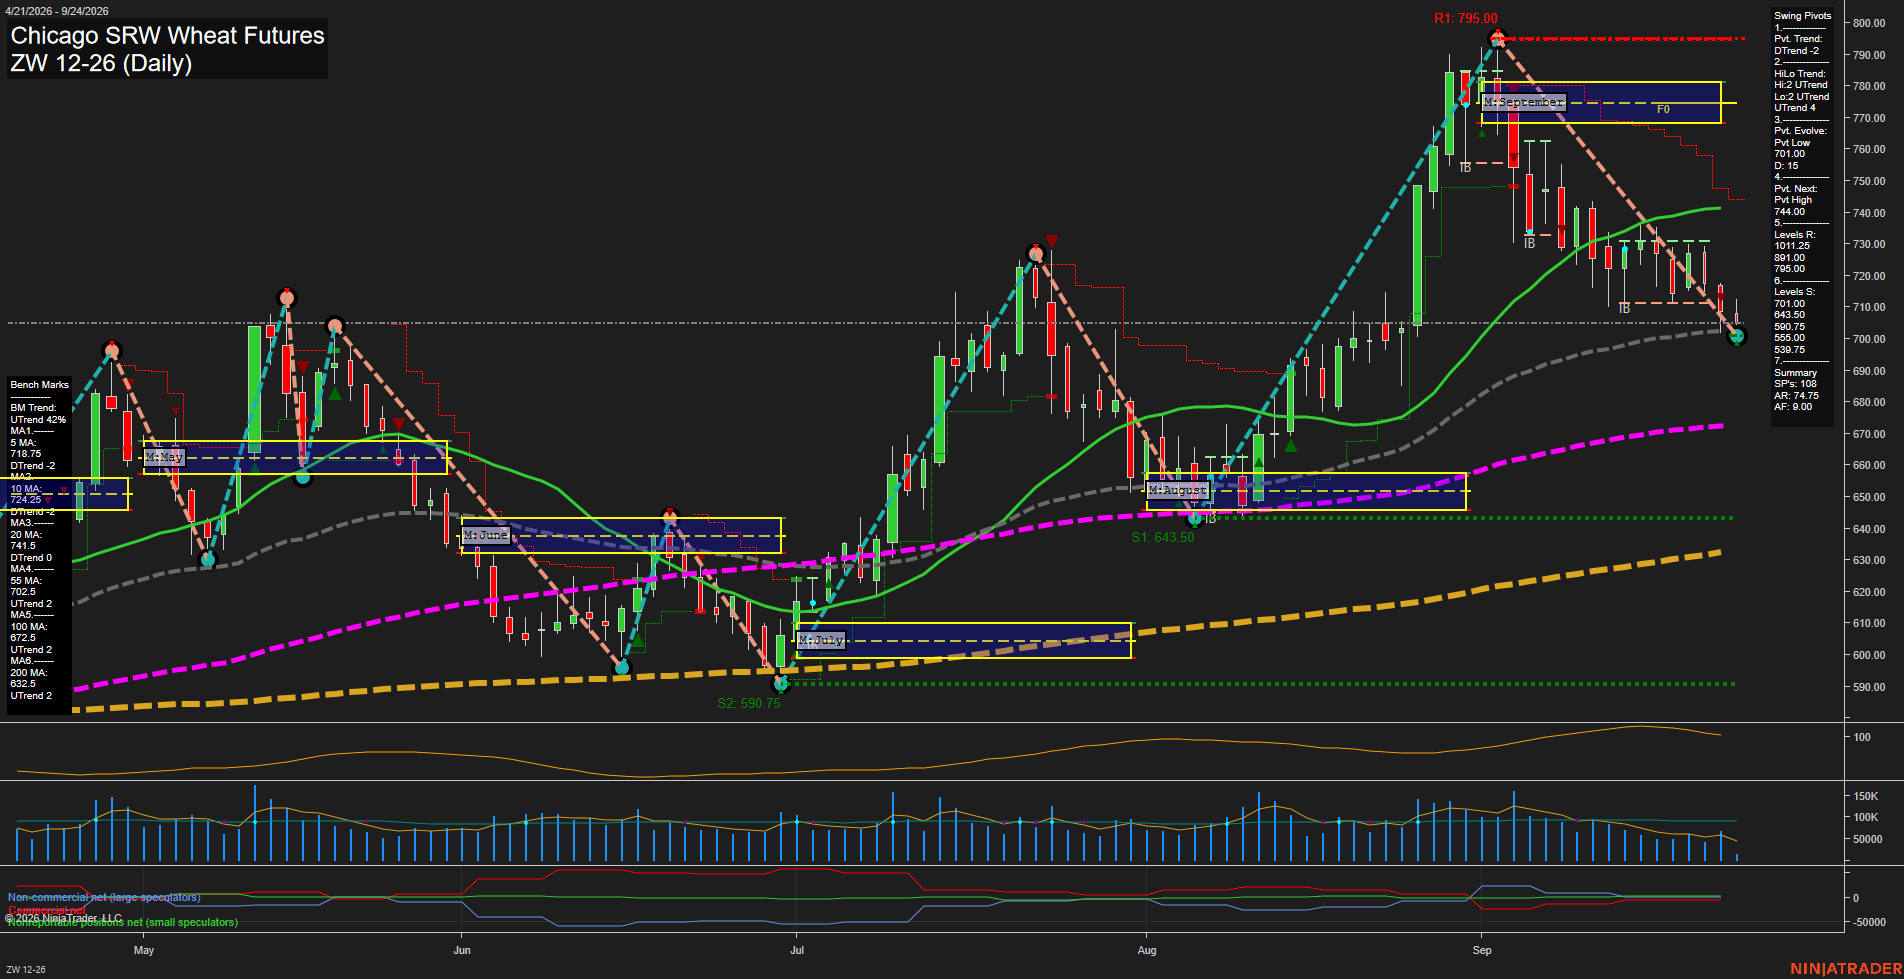Viewport: 1904px width, 979px height.
Task: Click the "AR: 74.75" summary value
Action: [x=1797, y=396]
